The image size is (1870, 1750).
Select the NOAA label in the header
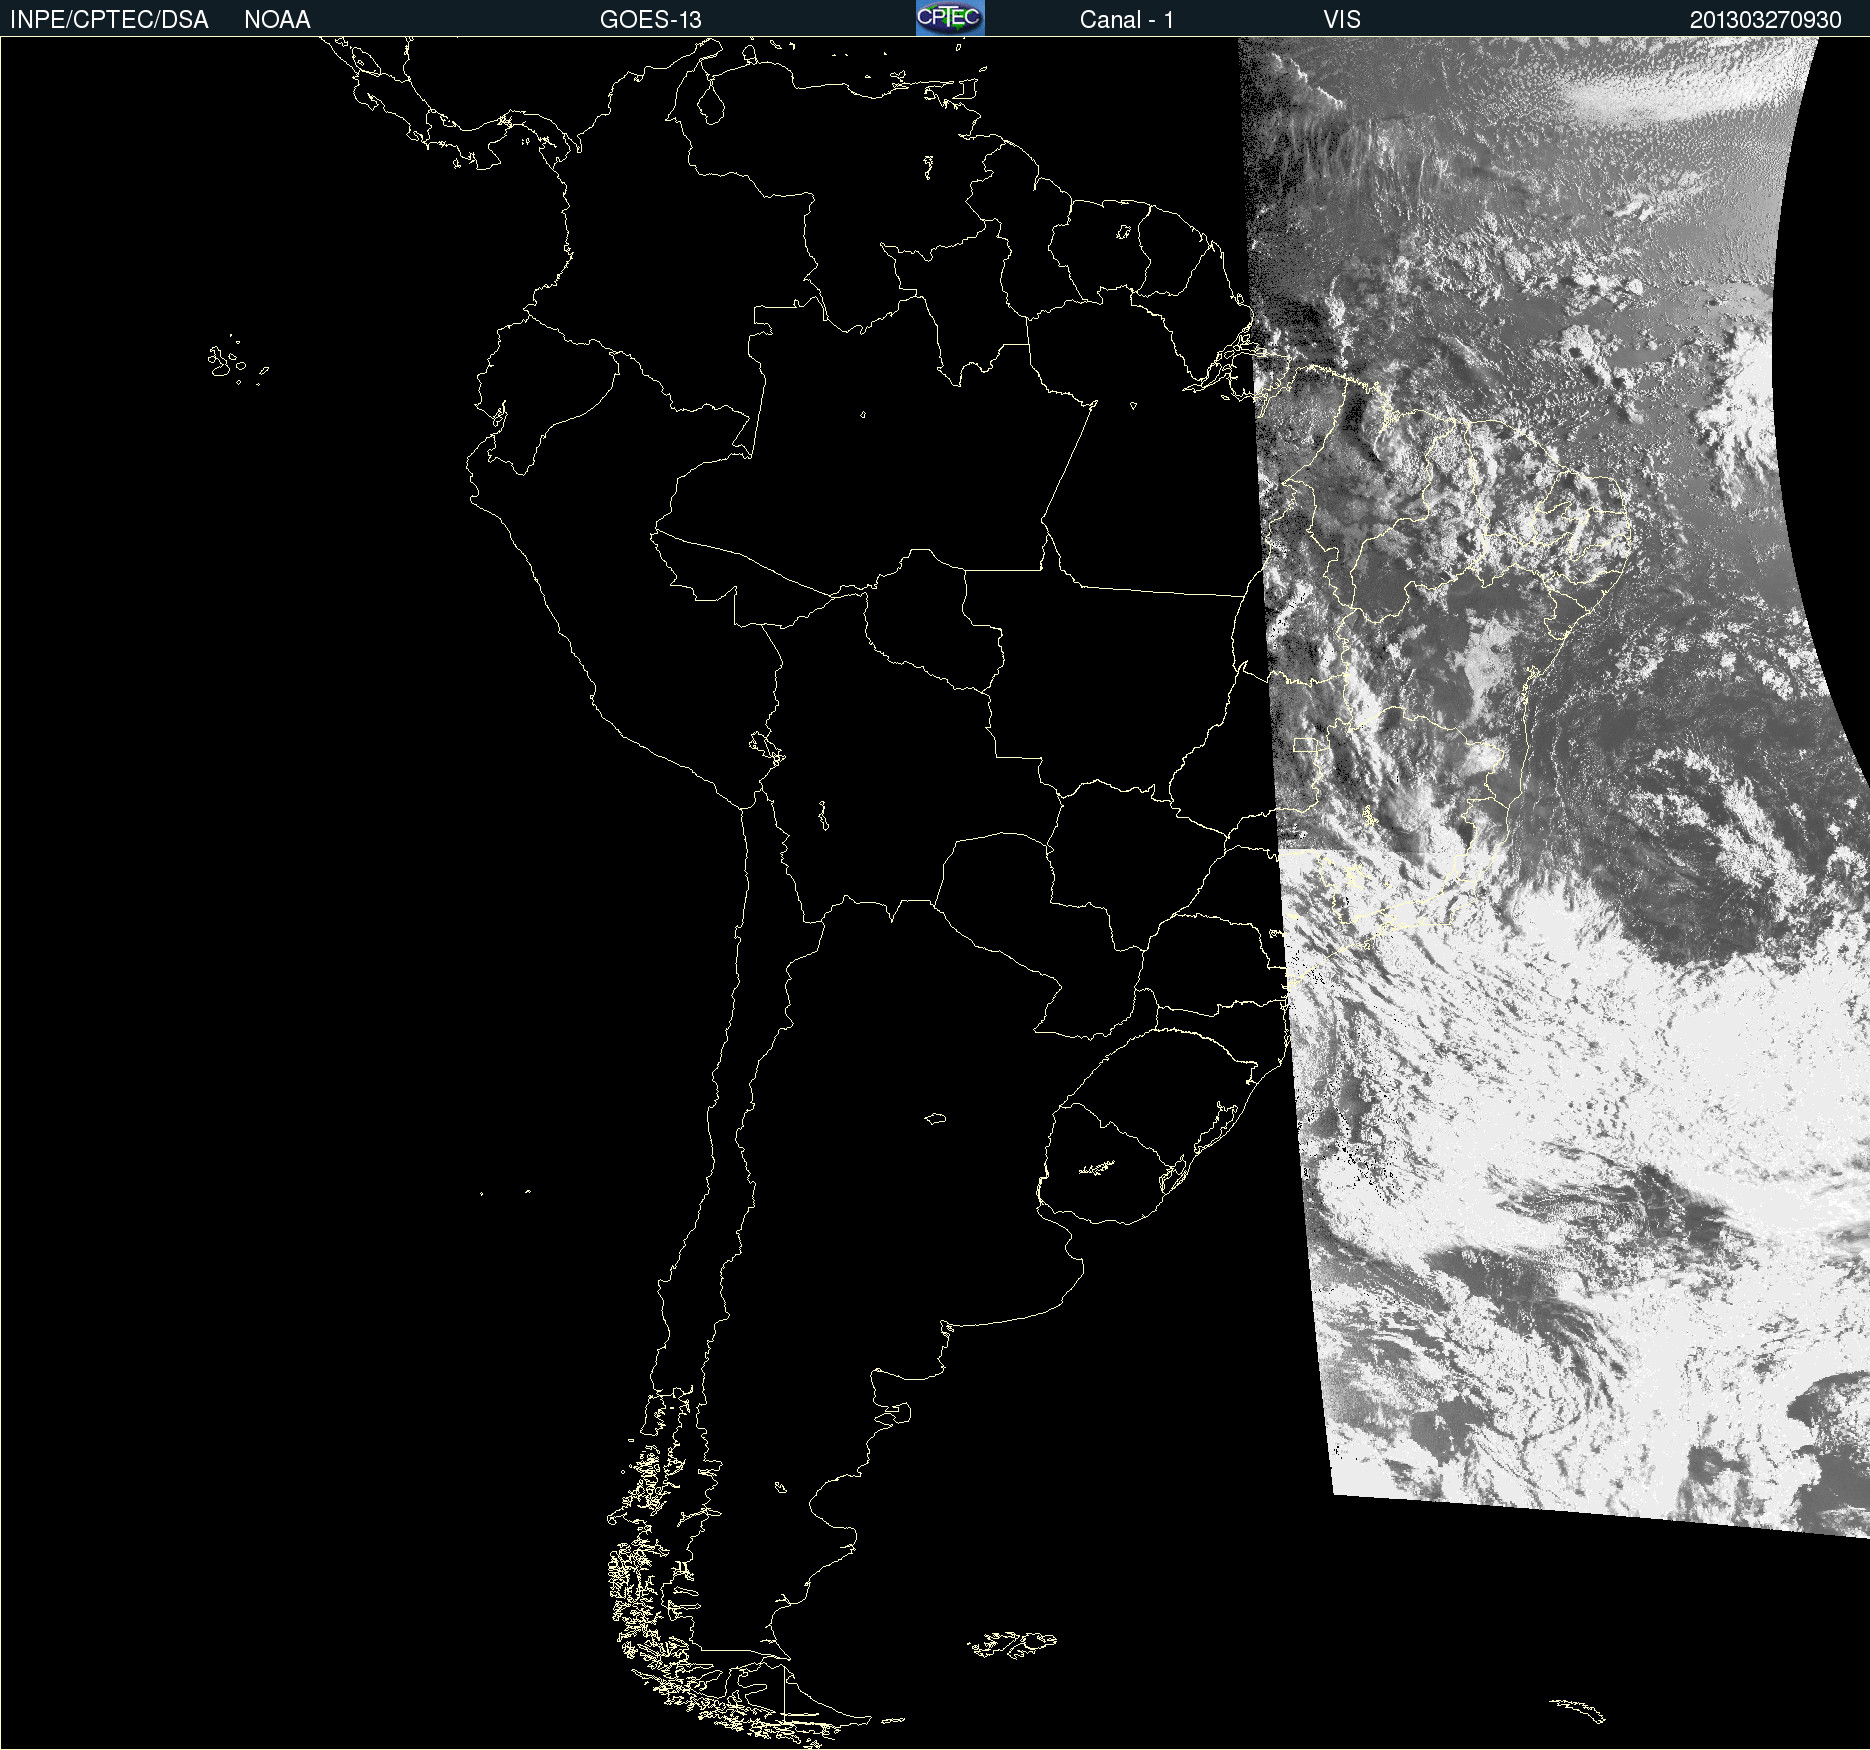point(277,20)
